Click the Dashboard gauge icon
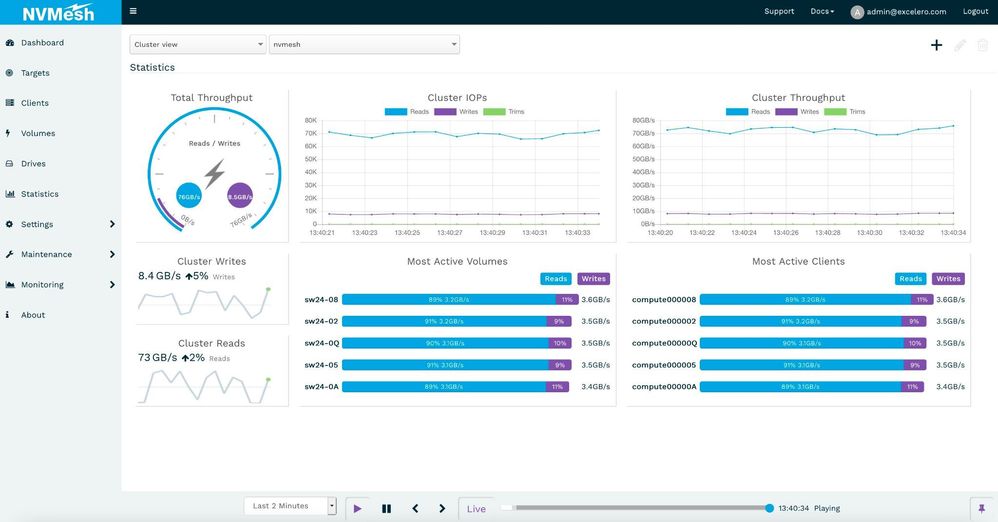 10,43
